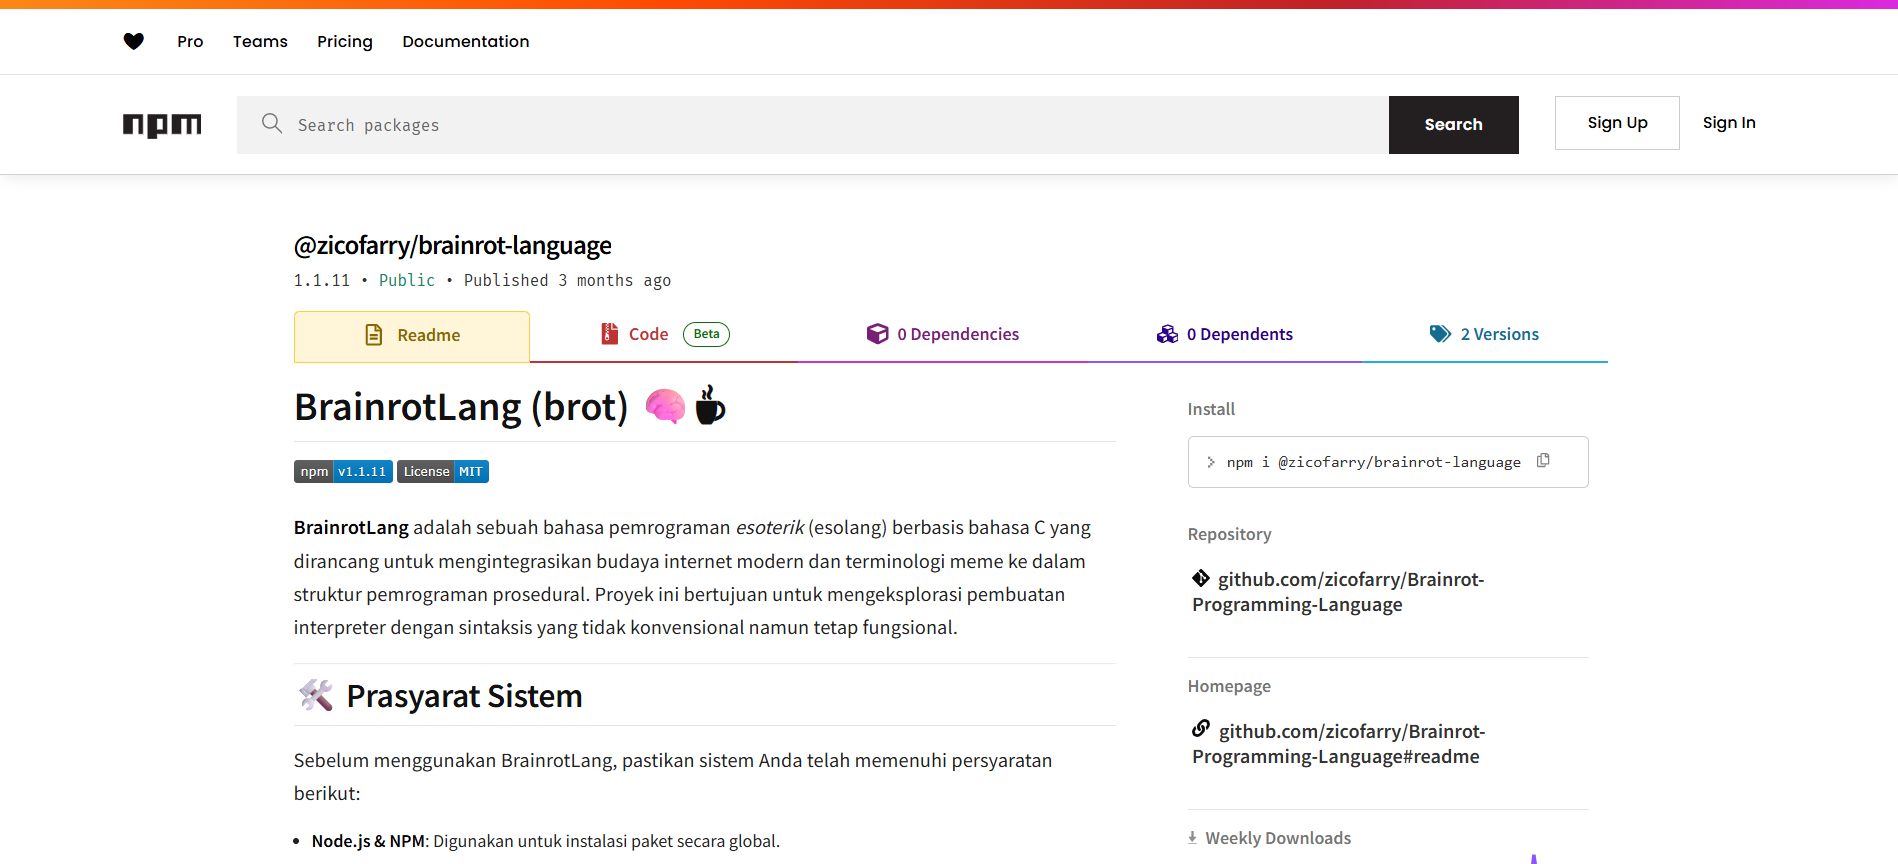Click the magnifier icon in search bar
This screenshot has height=864, width=1898.
coord(272,123)
